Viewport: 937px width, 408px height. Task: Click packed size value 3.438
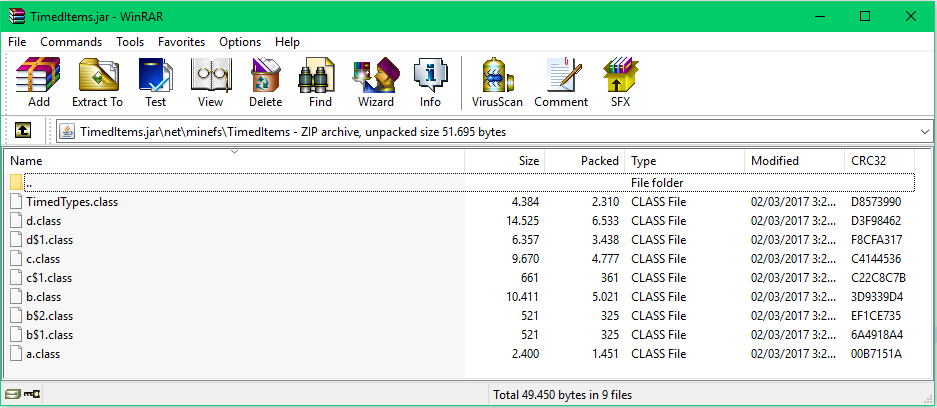tap(605, 240)
